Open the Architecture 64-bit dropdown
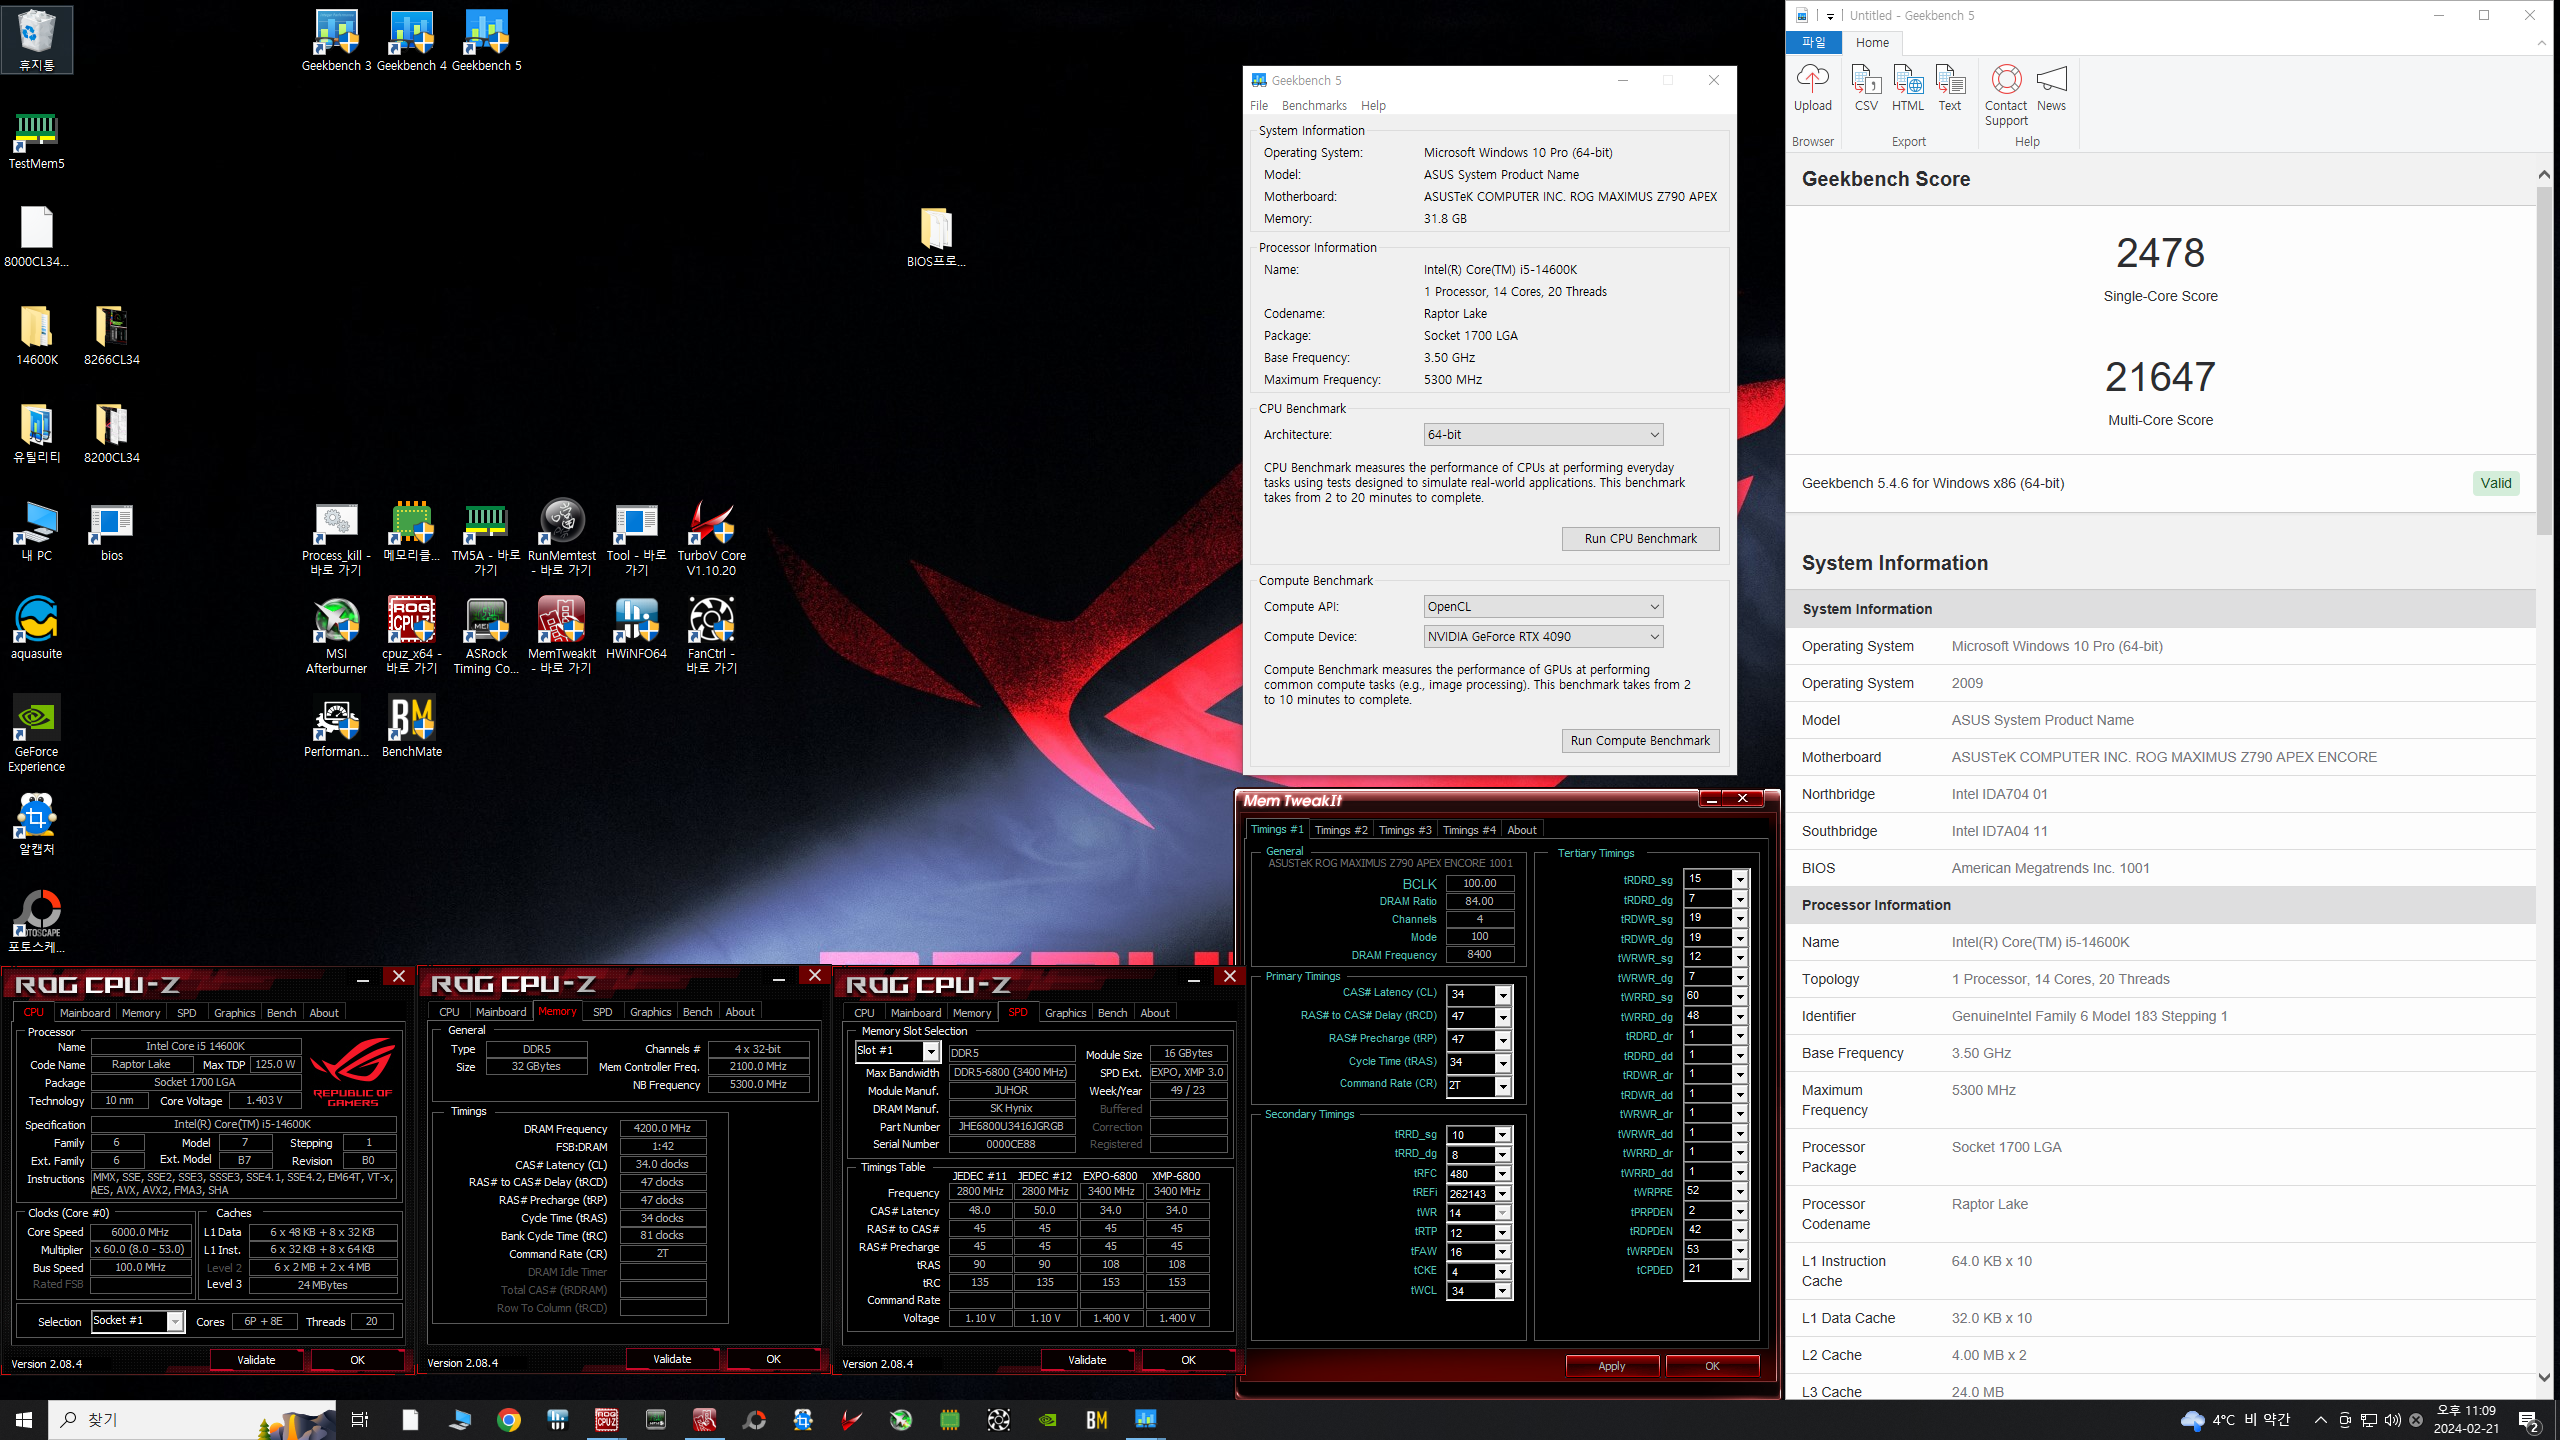 (1543, 434)
